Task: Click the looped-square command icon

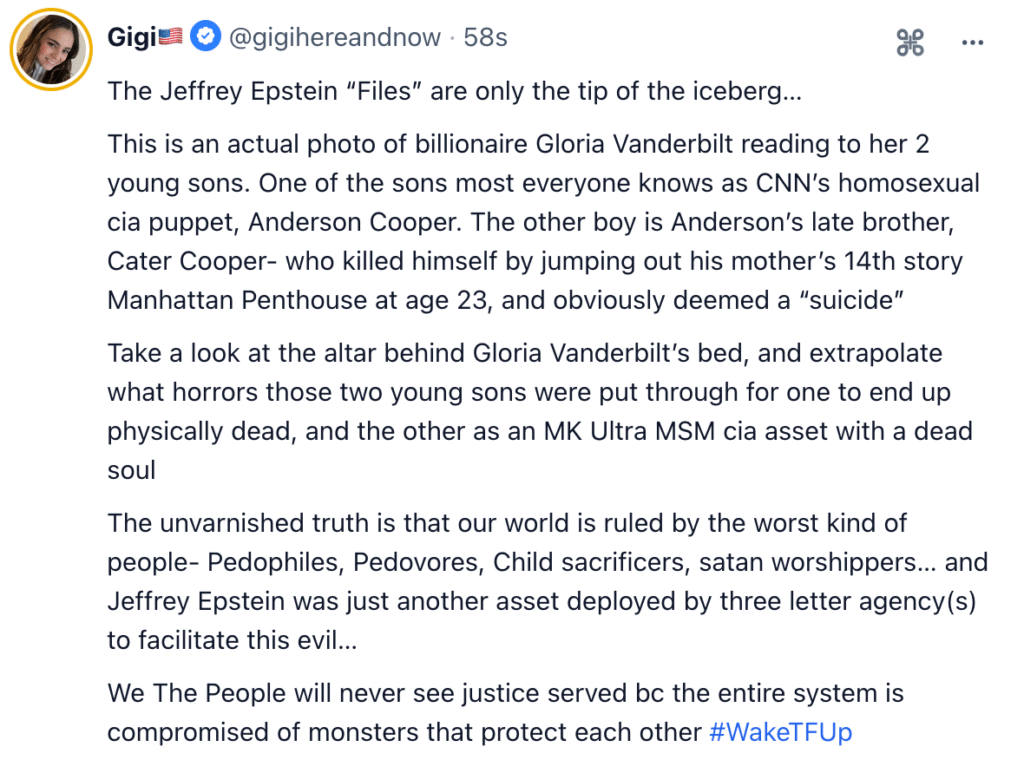Action: (x=910, y=42)
